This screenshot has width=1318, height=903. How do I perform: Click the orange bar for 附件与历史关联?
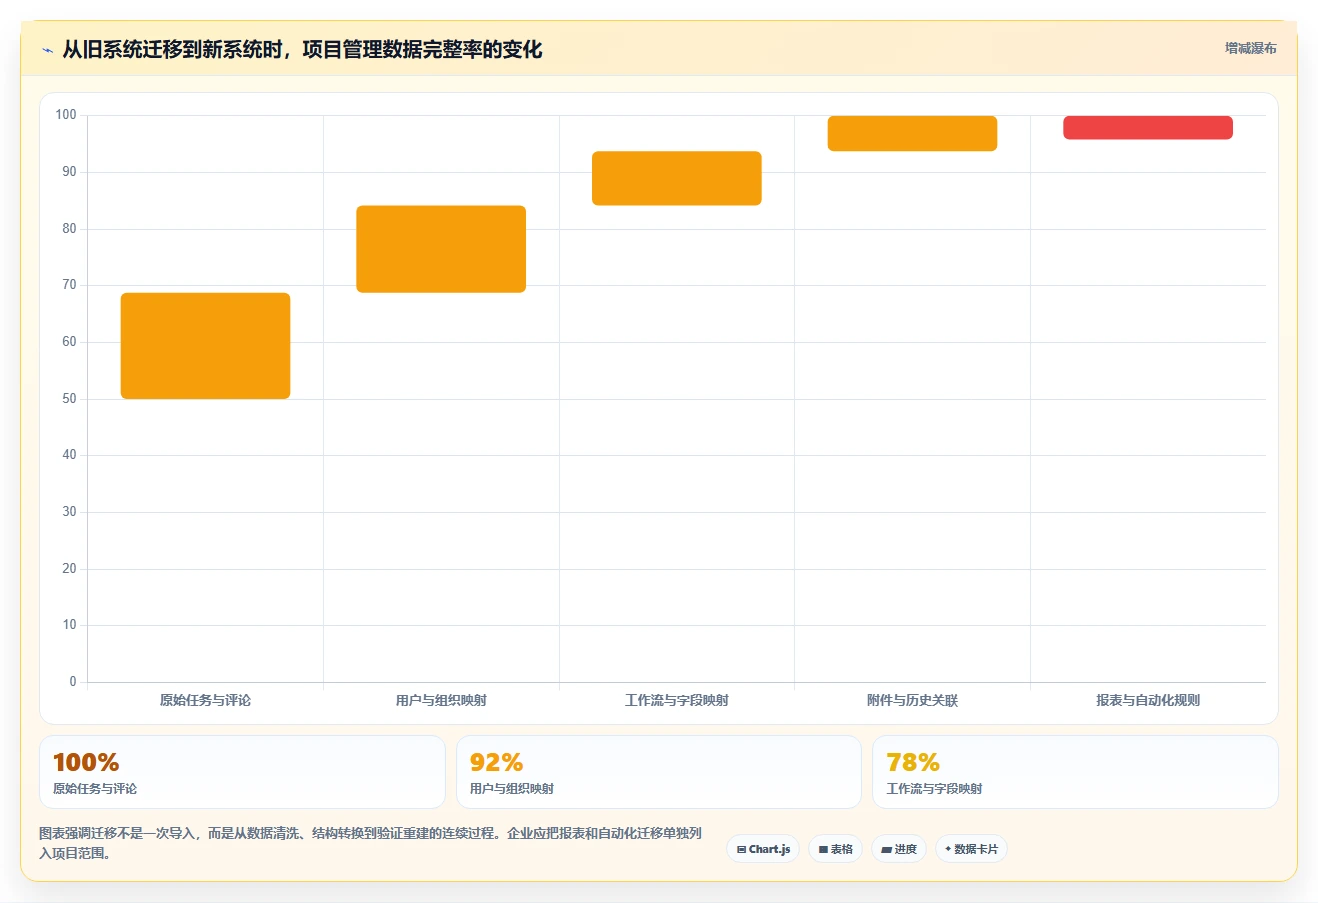912,133
